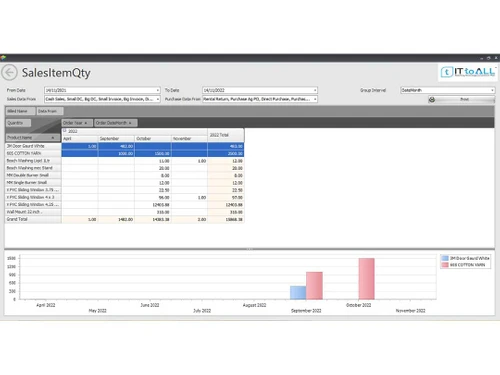Open the From Date dropdown
The image size is (500, 375).
click(x=158, y=90)
